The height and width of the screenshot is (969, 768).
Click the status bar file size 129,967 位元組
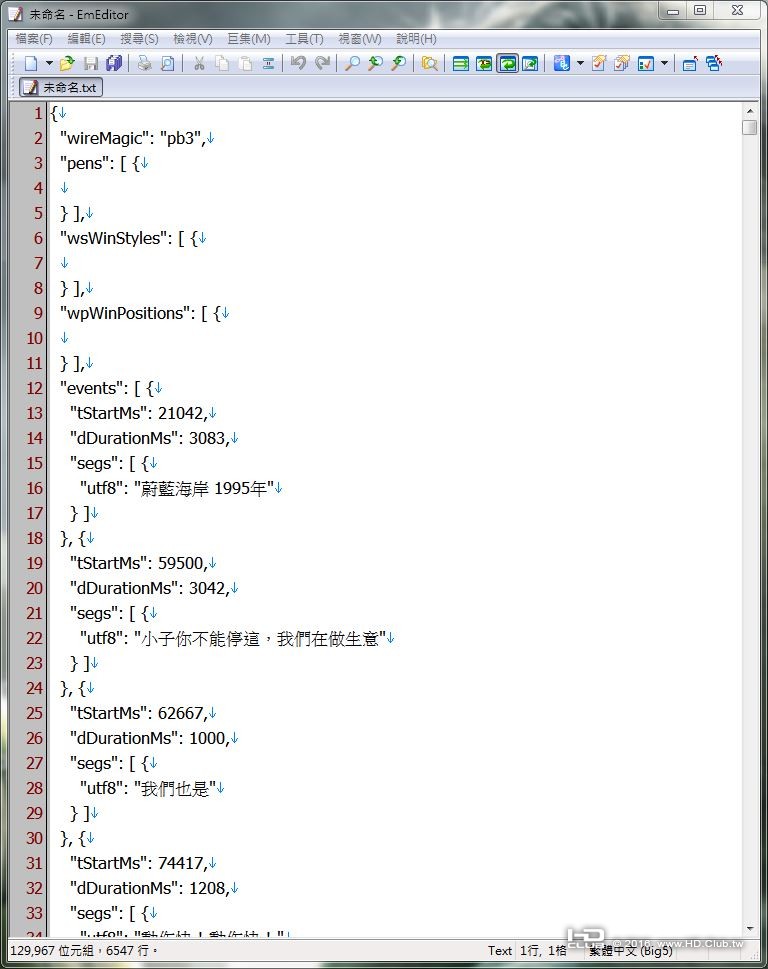point(52,950)
